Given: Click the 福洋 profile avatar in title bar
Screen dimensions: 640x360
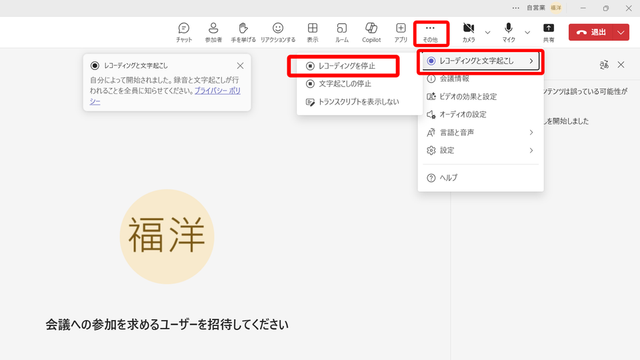Looking at the screenshot, I should click(x=556, y=8).
